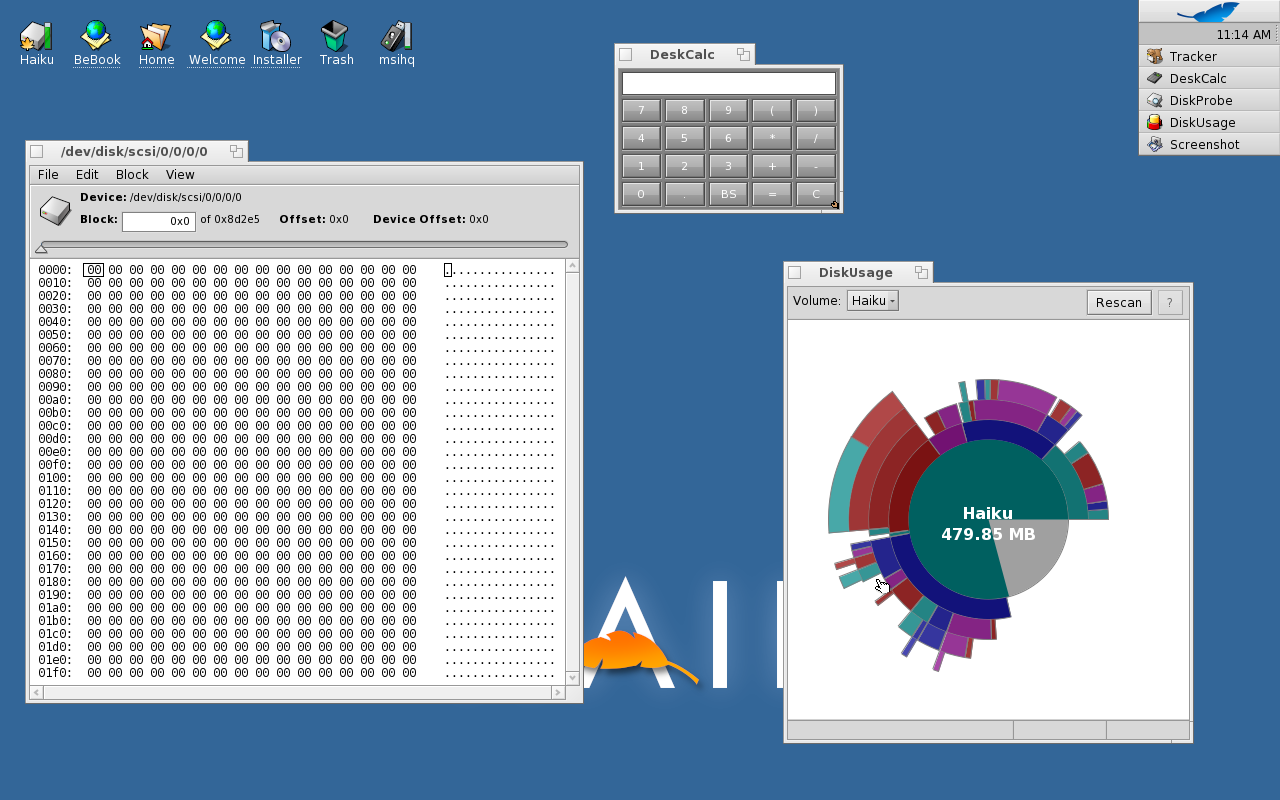Zoom the DiskUsage window using title tab button
Viewport: 1280px width, 800px height.
pyautogui.click(x=921, y=272)
